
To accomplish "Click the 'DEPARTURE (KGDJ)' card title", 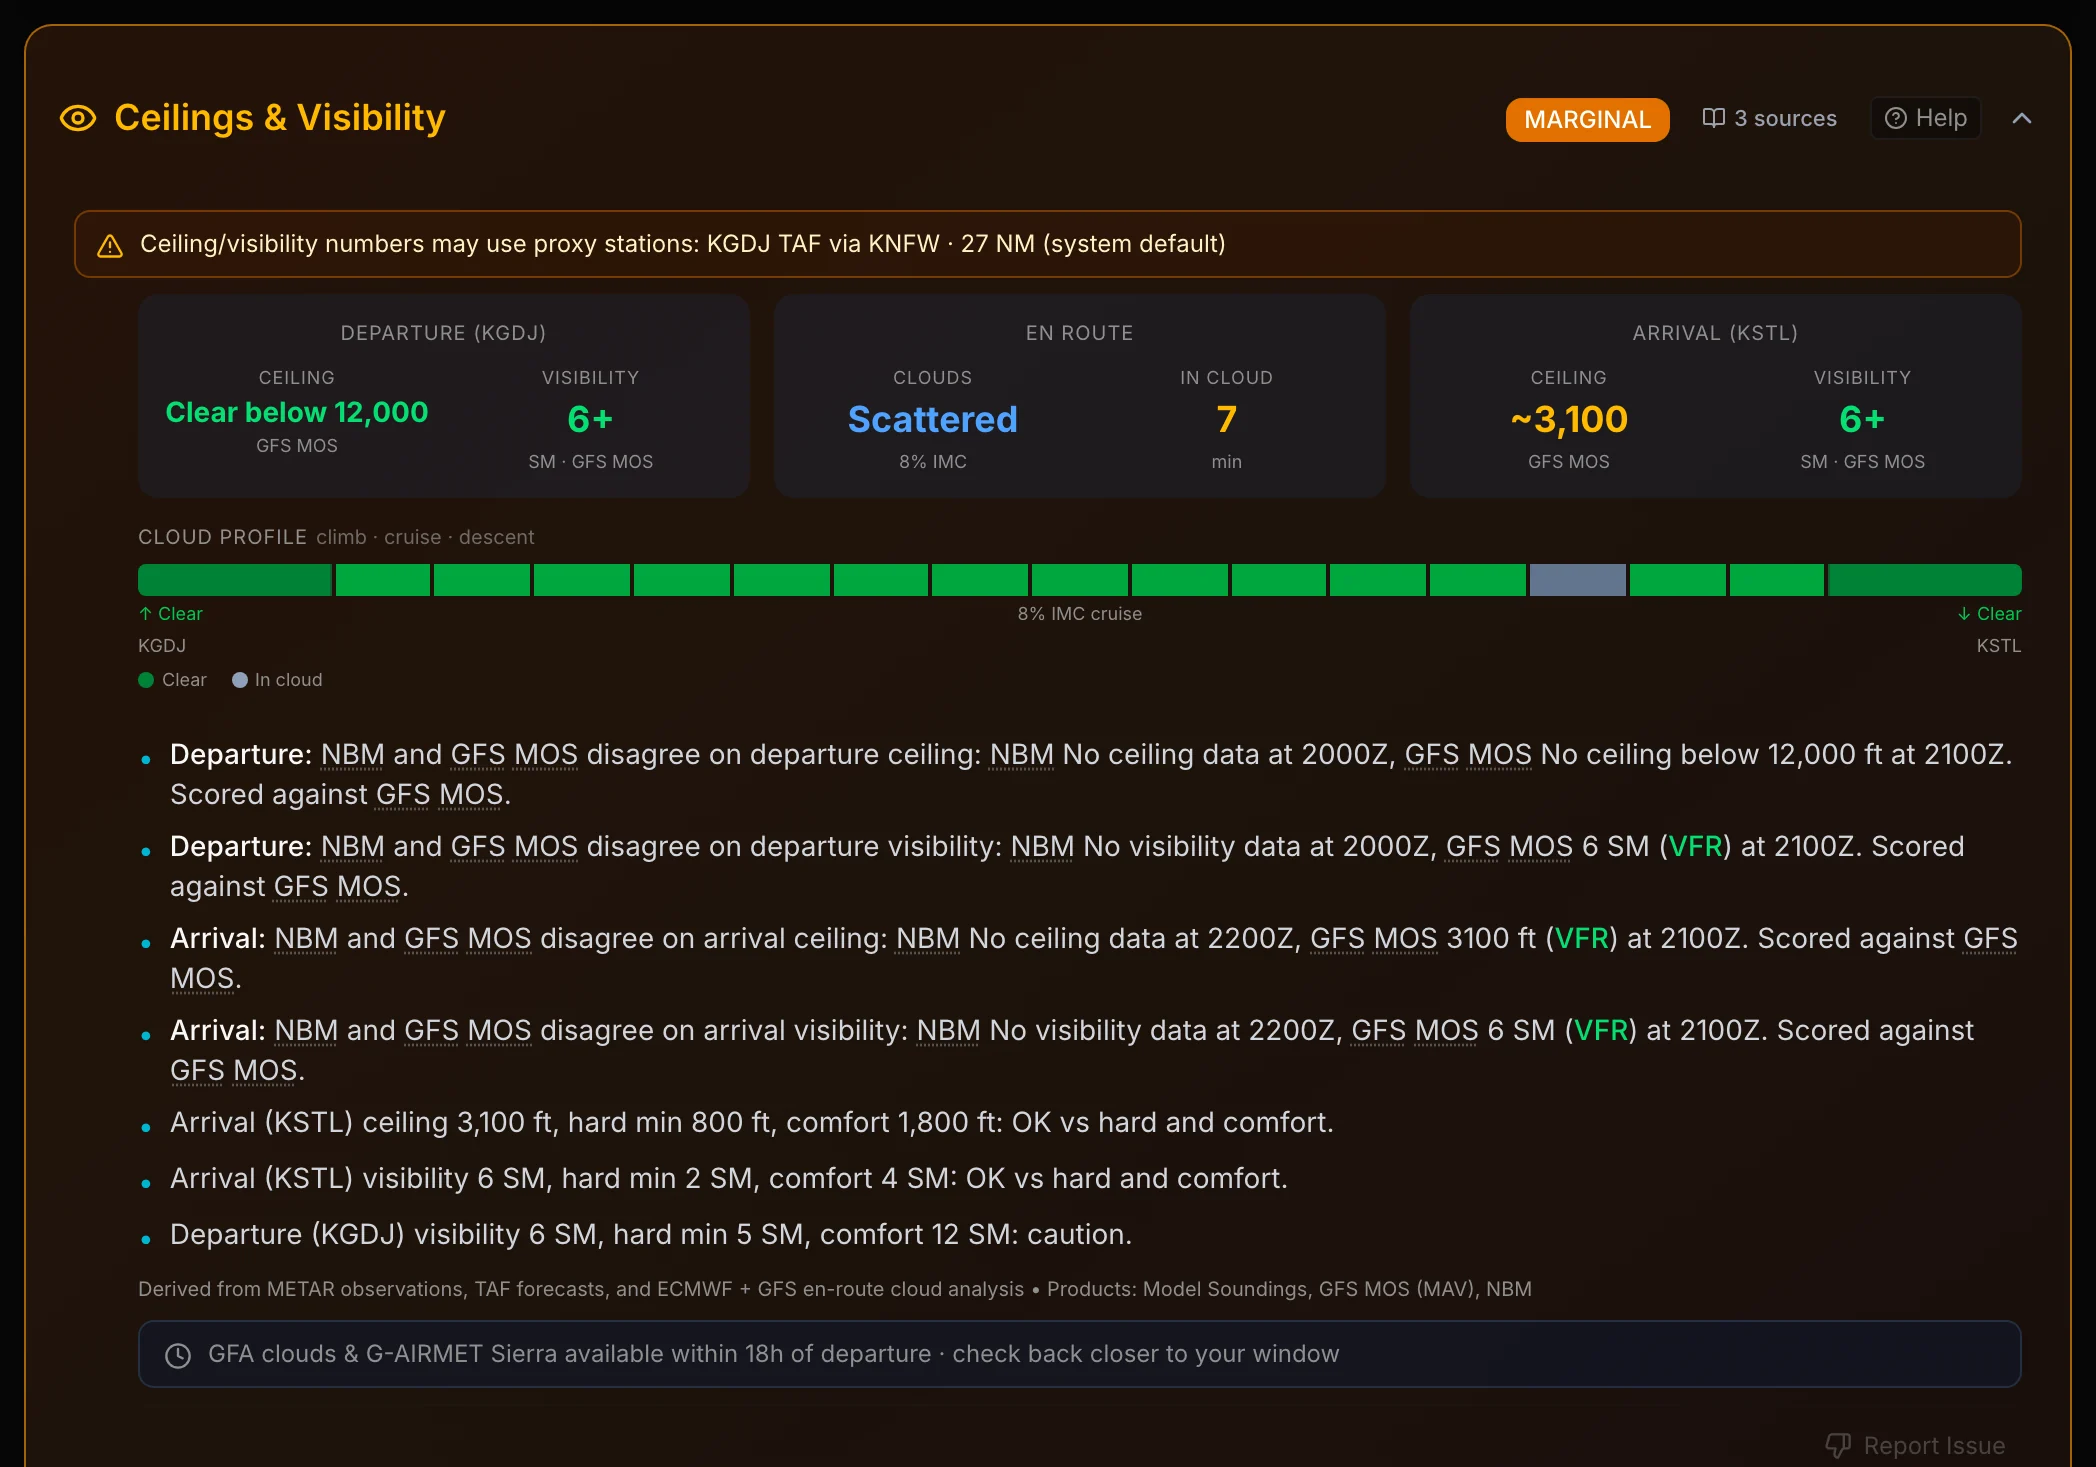I will [x=443, y=333].
